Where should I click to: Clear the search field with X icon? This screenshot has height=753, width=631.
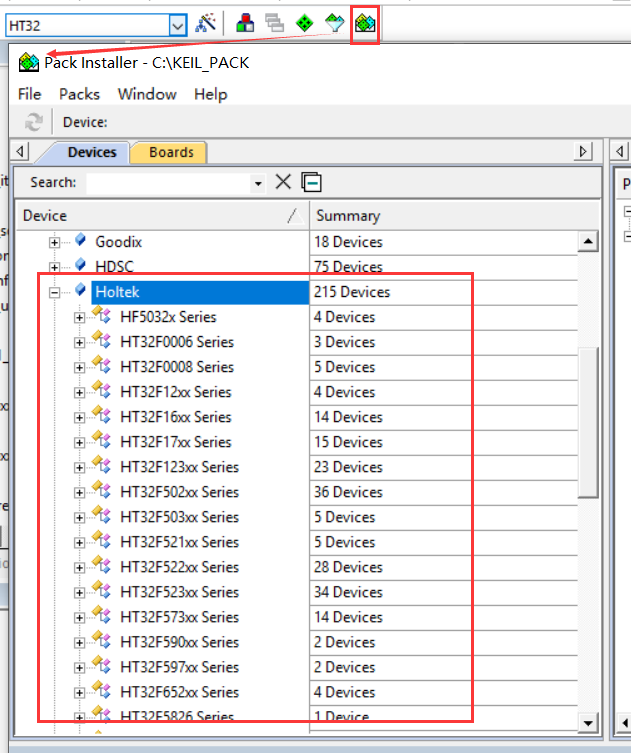(x=283, y=182)
